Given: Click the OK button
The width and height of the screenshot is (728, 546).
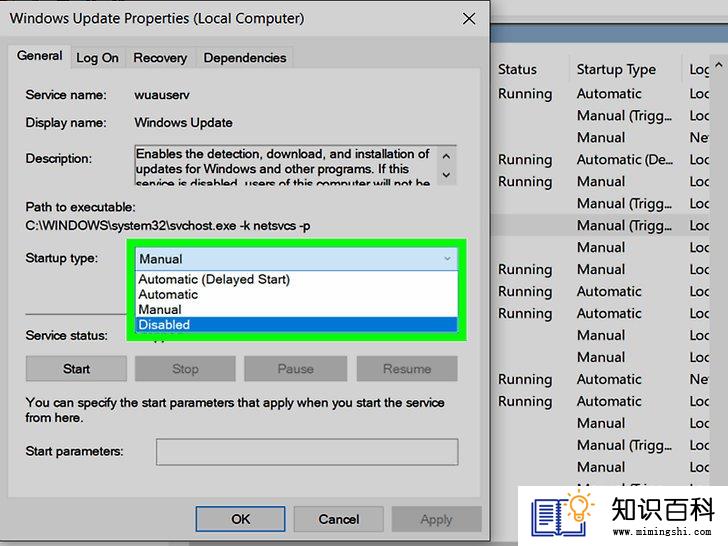Looking at the screenshot, I should tap(240, 519).
